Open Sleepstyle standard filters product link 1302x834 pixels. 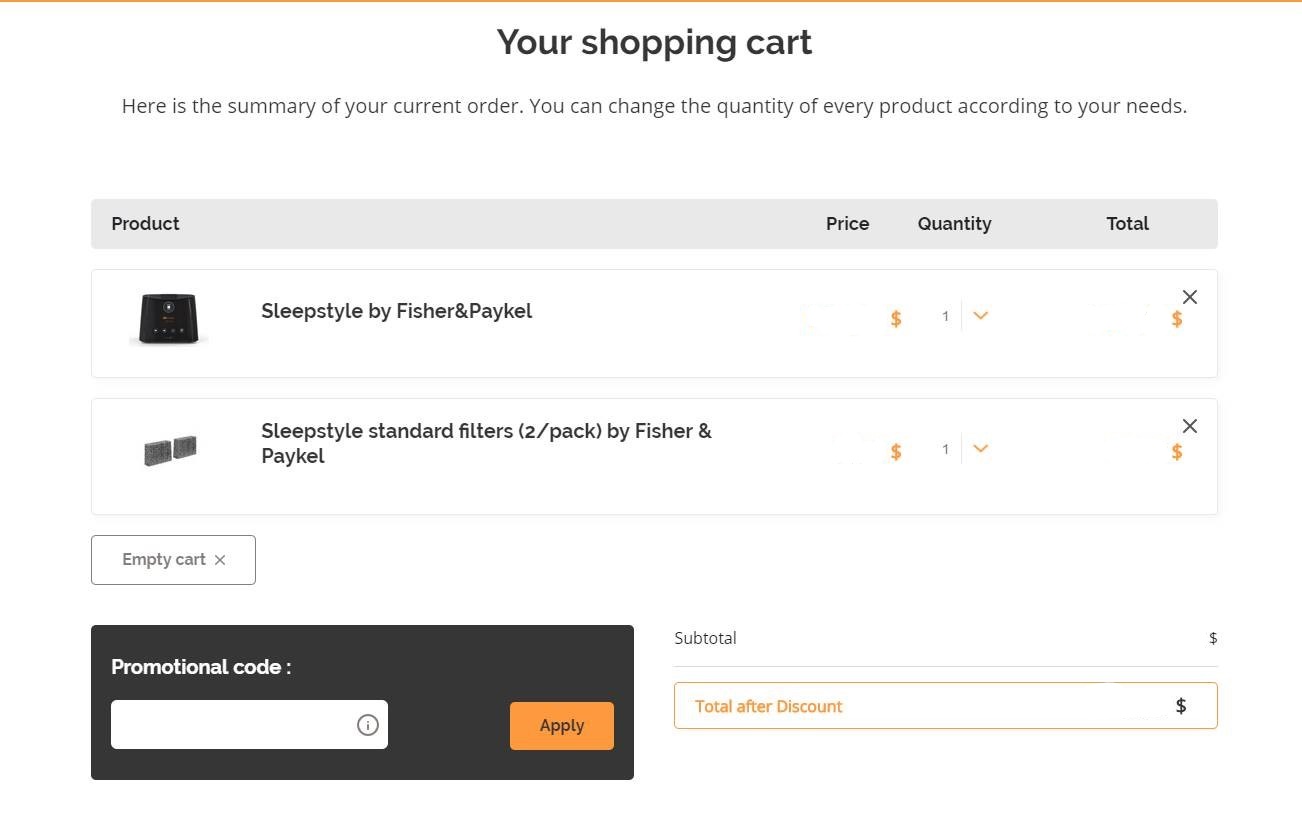486,444
